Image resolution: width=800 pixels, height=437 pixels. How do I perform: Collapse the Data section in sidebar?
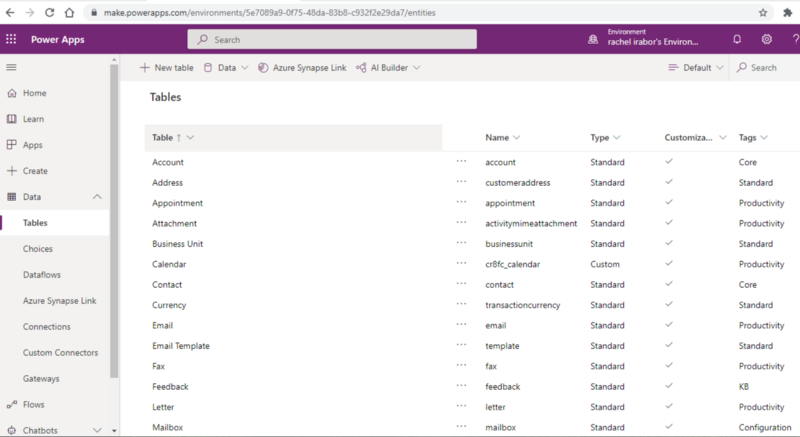97,197
